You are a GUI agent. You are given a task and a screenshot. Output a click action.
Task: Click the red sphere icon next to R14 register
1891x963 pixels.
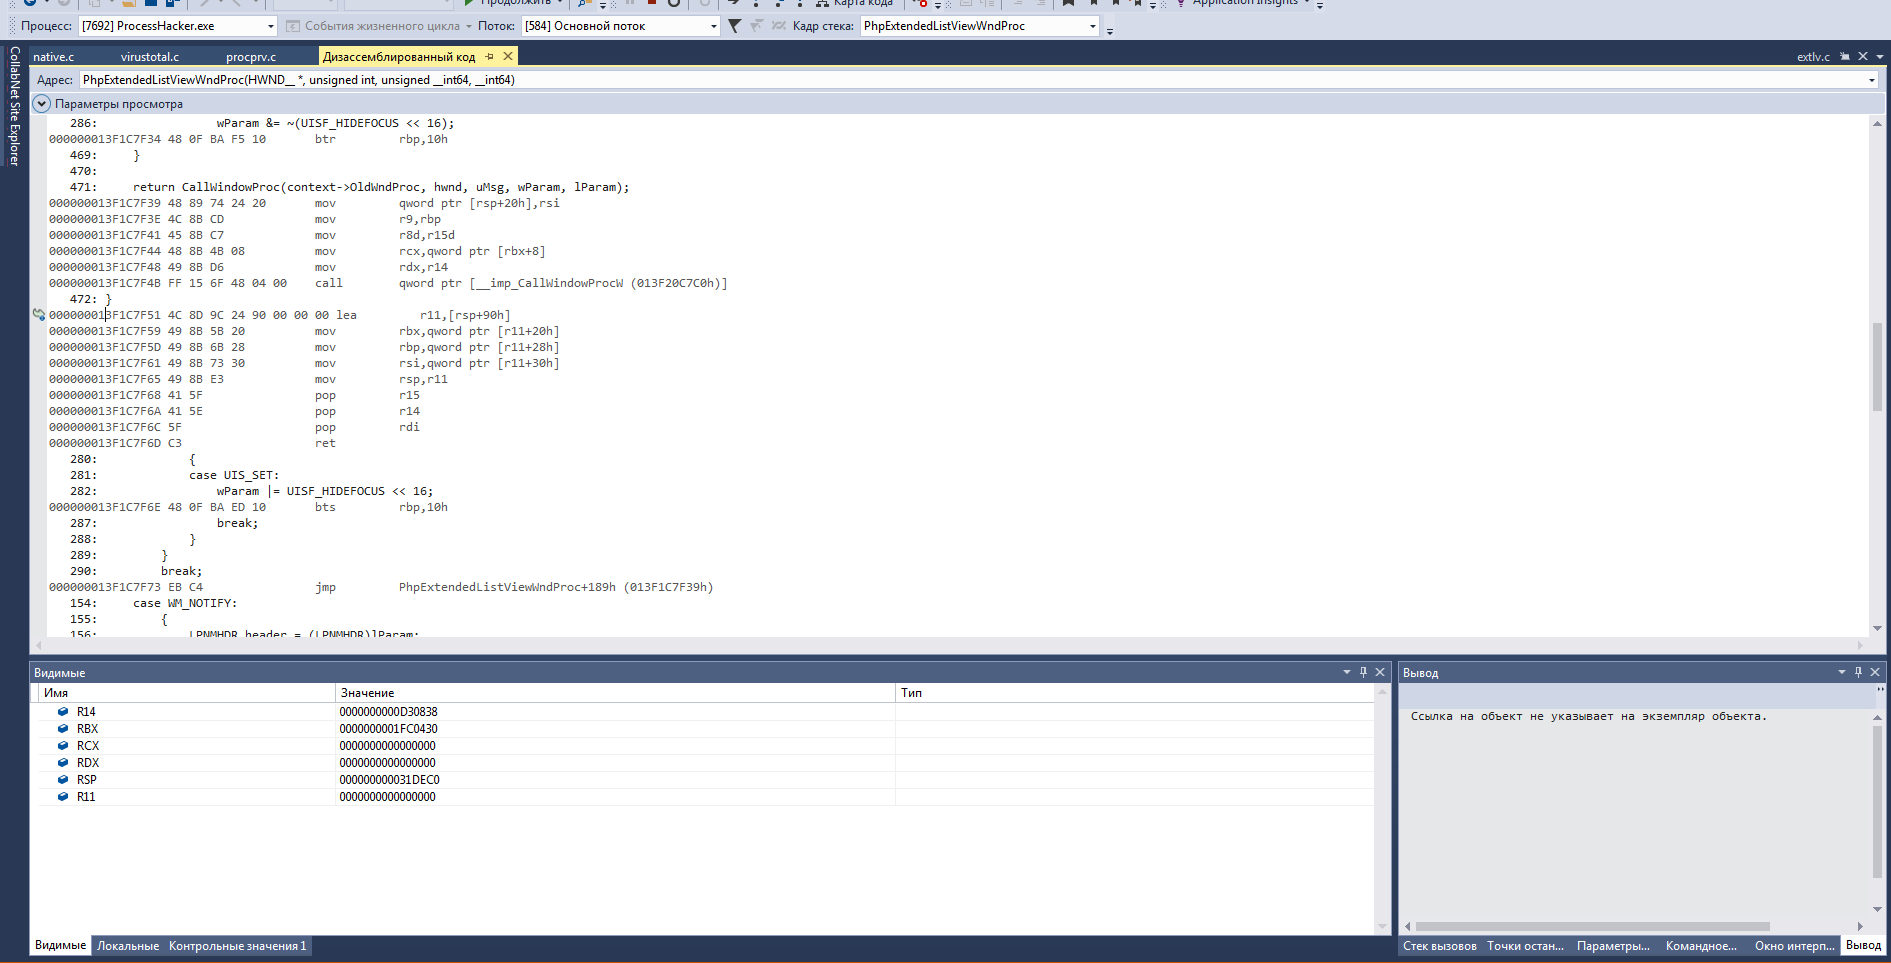[63, 712]
